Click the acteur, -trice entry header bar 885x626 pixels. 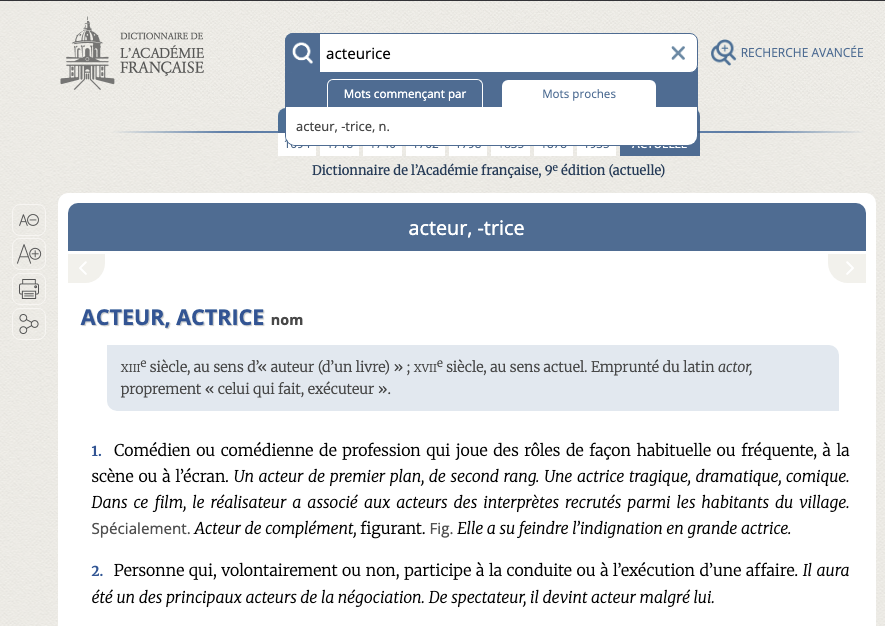tap(467, 227)
